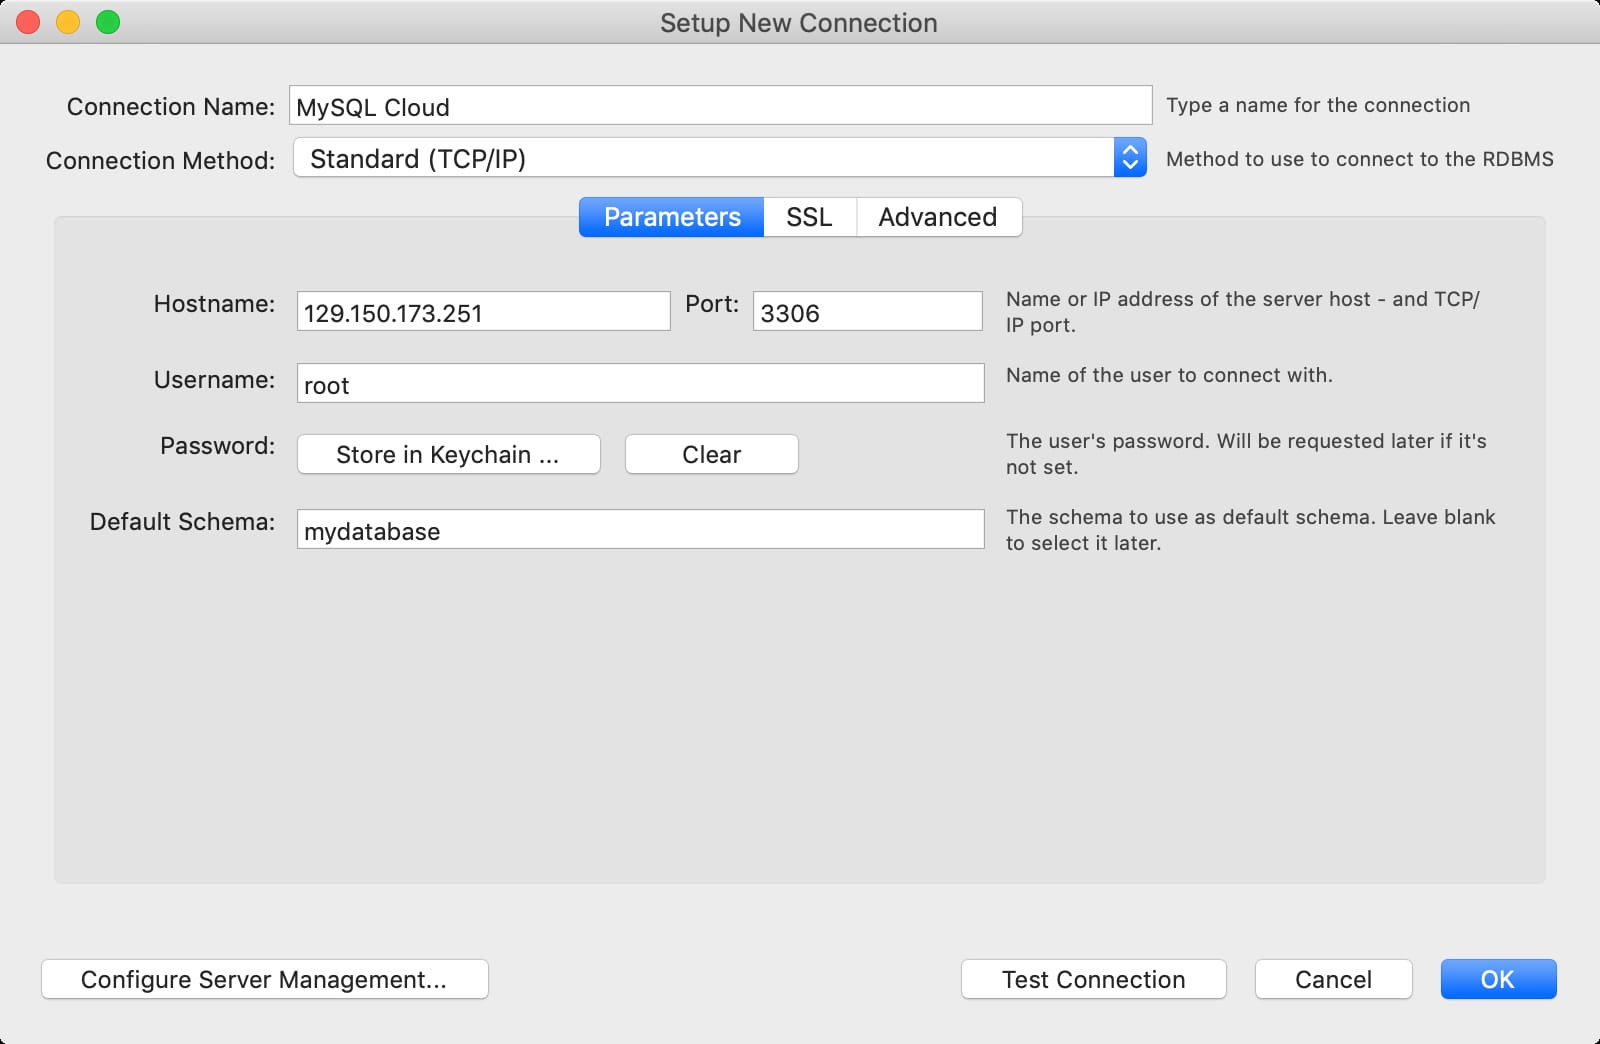Image resolution: width=1600 pixels, height=1044 pixels.
Task: Test the connection
Action: tap(1093, 979)
